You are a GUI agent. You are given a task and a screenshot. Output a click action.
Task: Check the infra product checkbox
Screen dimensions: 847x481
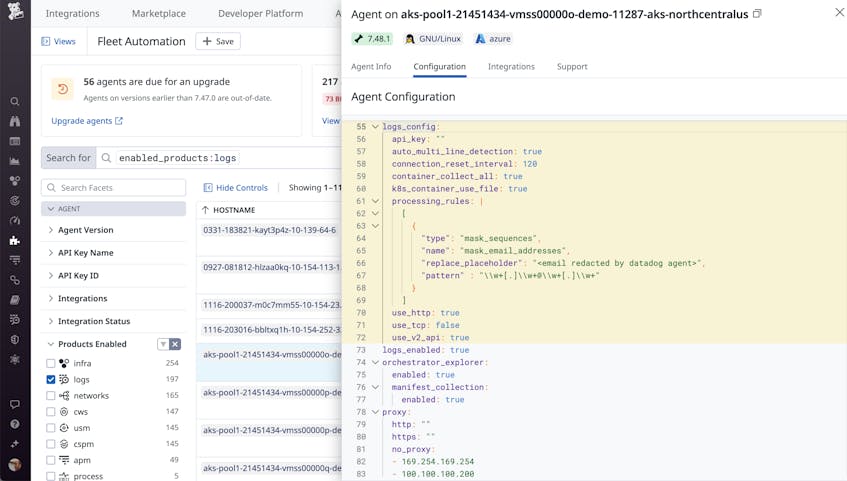pyautogui.click(x=51, y=363)
